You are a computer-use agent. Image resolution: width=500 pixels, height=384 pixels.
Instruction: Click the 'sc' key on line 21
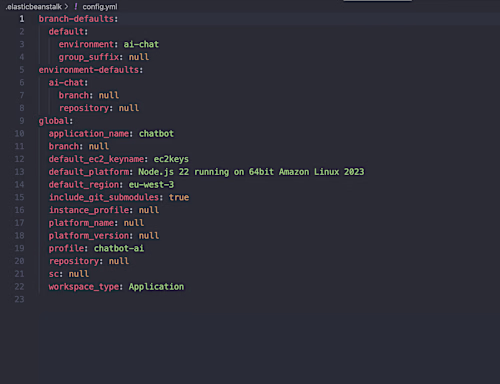coord(54,274)
